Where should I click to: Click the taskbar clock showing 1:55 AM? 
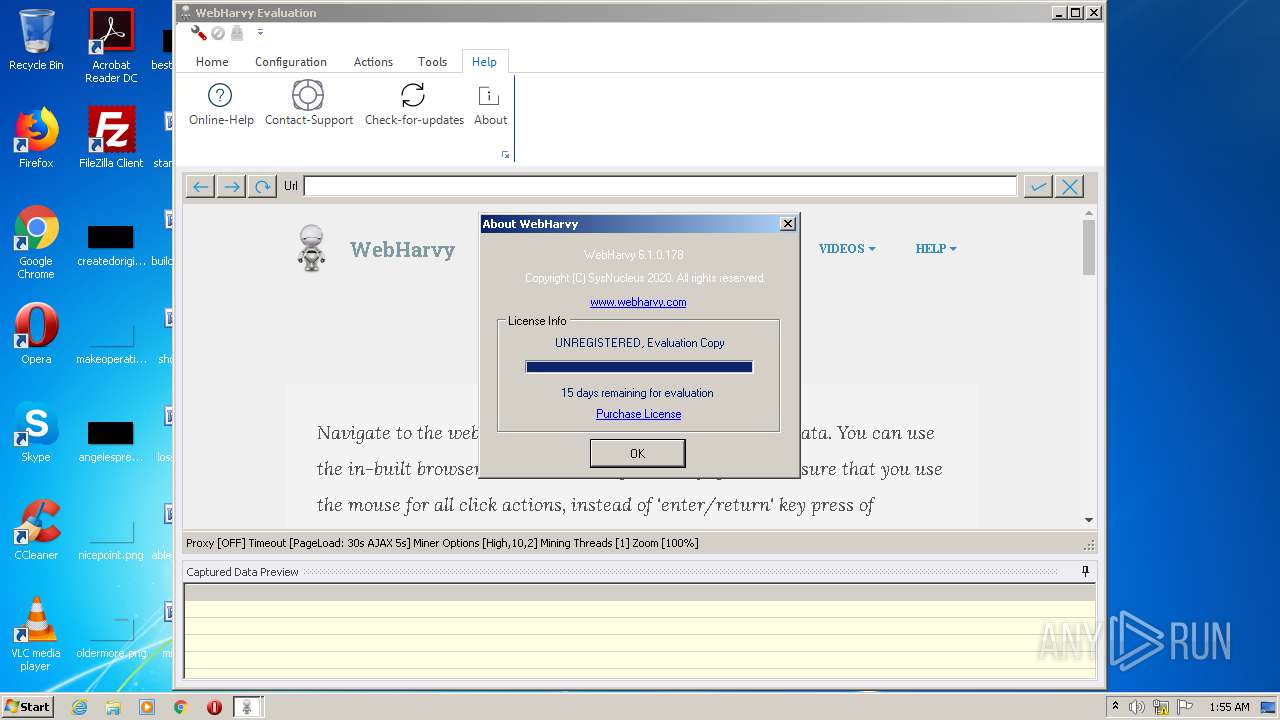click(1229, 707)
